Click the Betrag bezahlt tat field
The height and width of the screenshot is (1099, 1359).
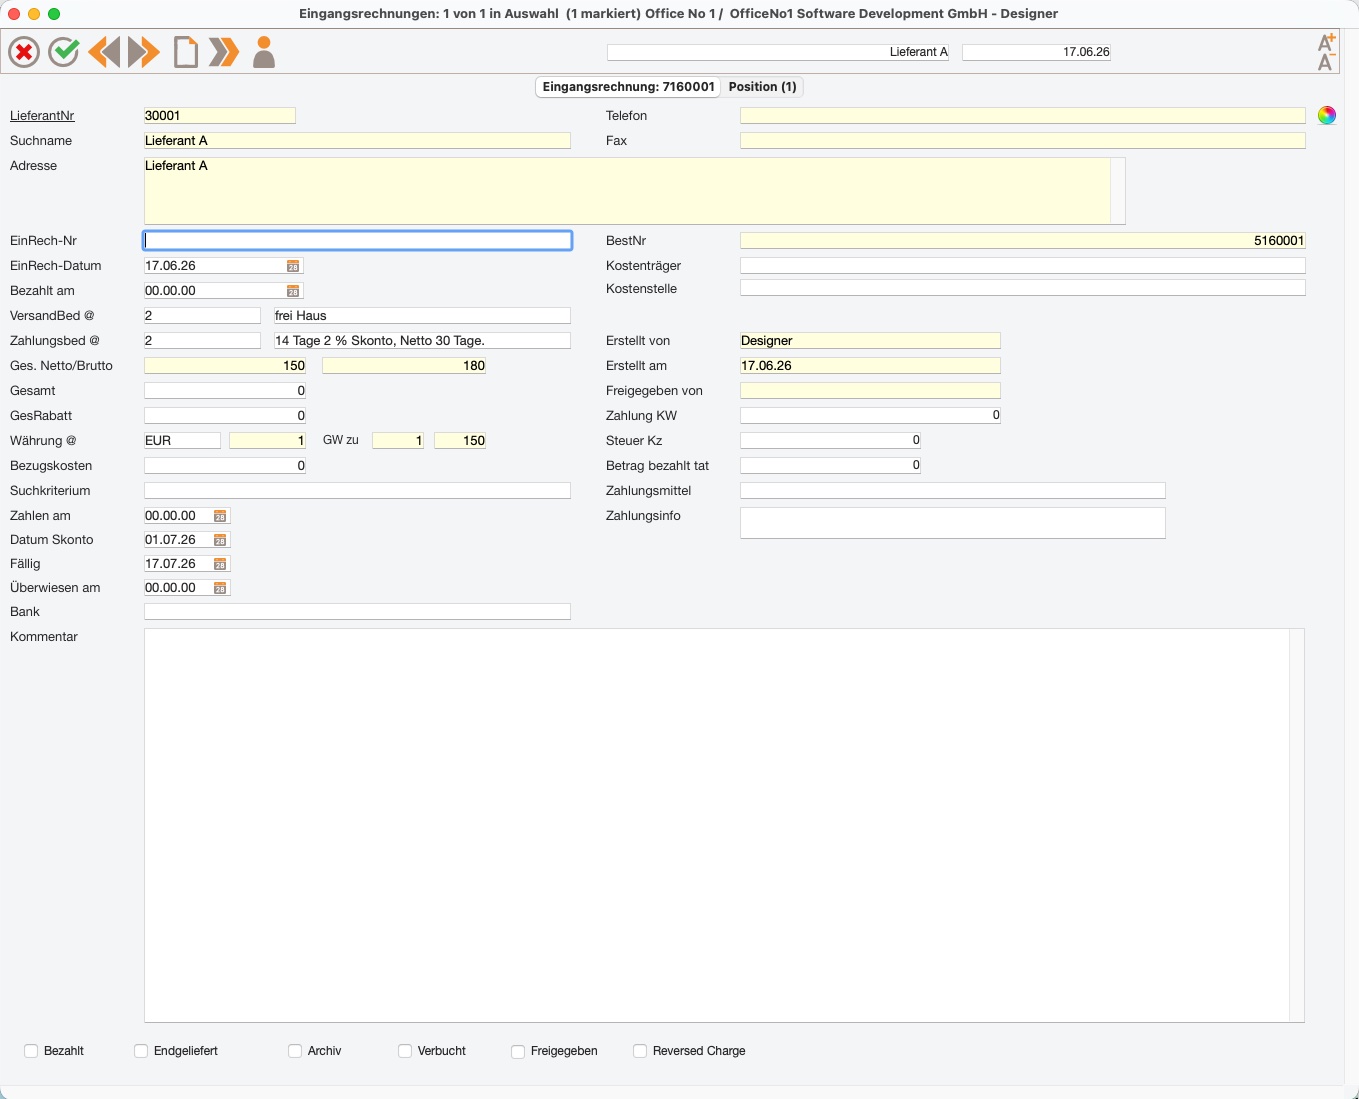point(830,465)
